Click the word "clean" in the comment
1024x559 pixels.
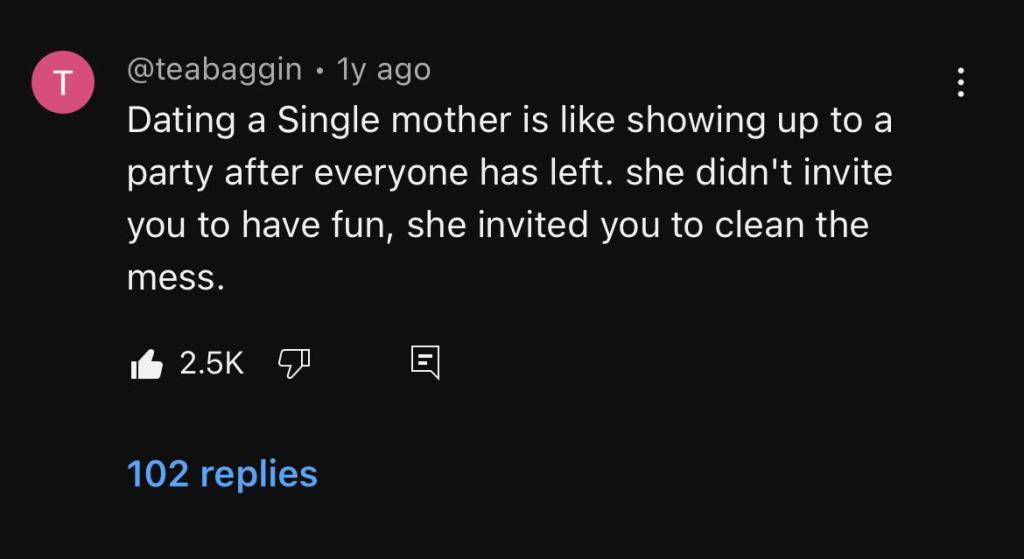(762, 225)
